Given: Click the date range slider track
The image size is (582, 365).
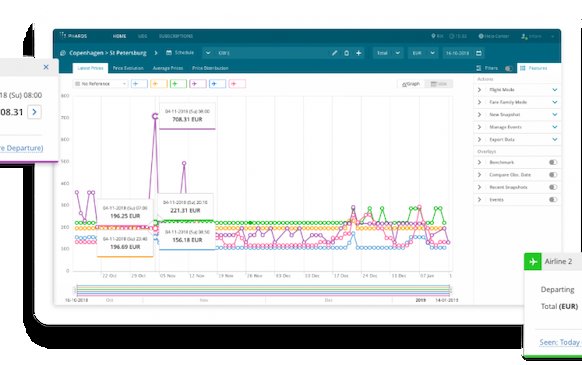Looking at the screenshot, I should 263,290.
